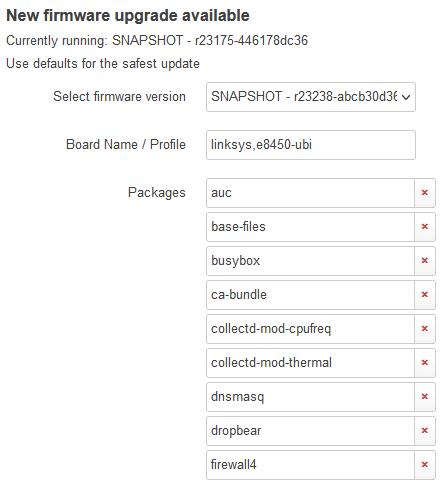
Task: Click the firewall4 package text field
Action: tap(310, 465)
